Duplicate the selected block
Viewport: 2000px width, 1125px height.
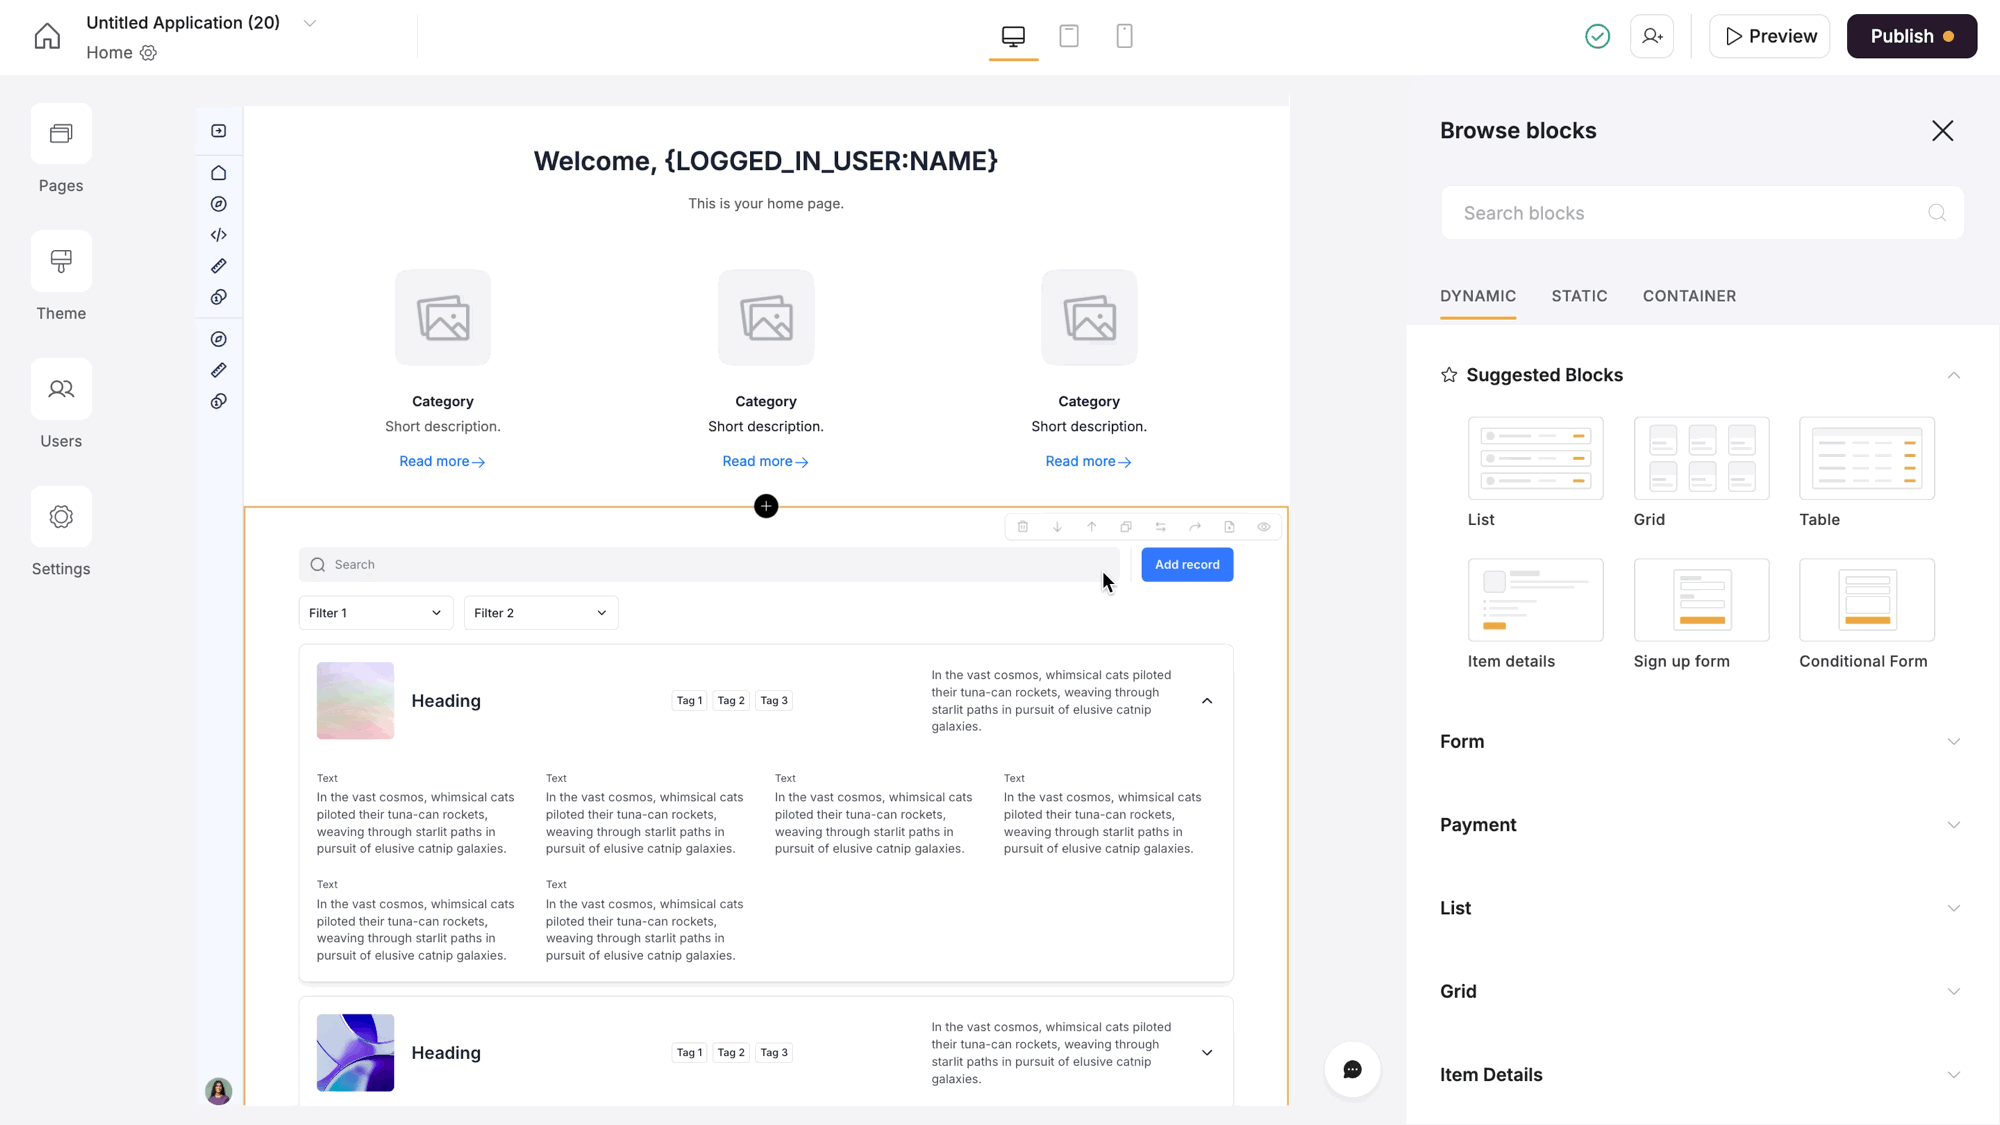1126,527
